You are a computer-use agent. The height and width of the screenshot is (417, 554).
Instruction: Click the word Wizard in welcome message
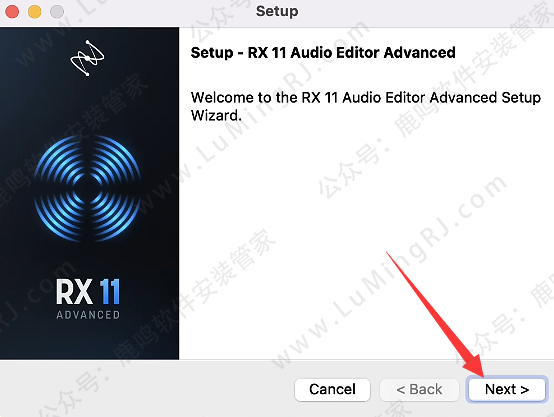pyautogui.click(x=216, y=116)
